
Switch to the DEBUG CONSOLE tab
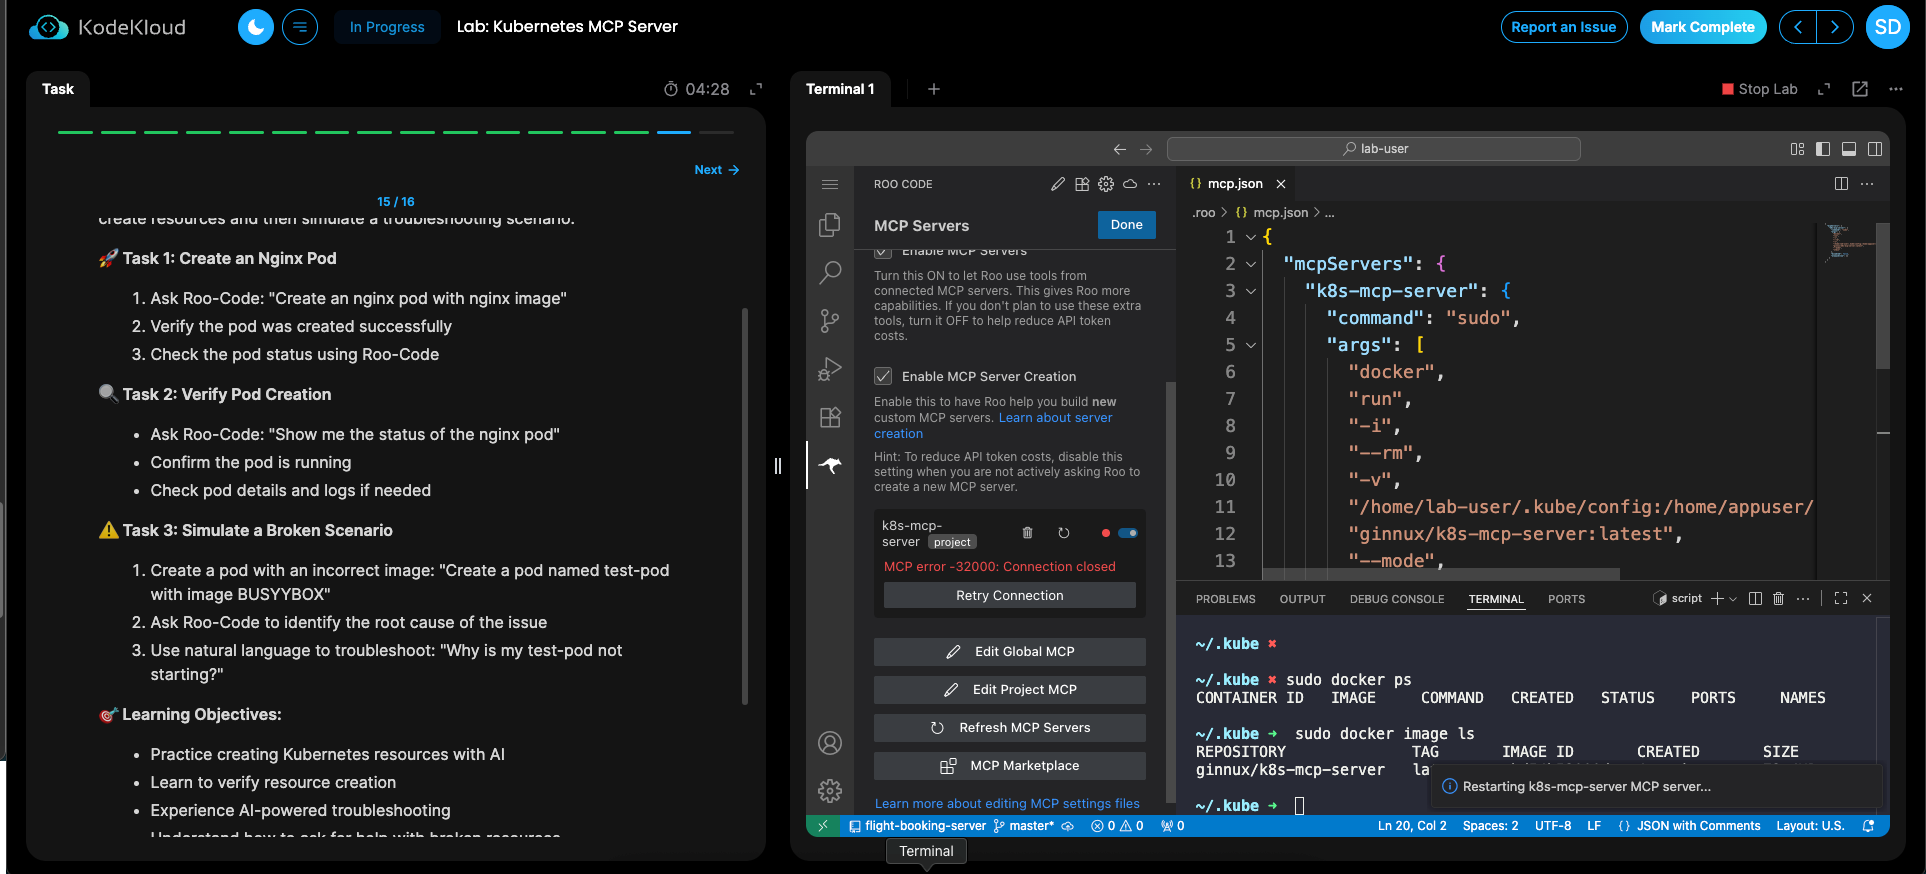click(1397, 599)
